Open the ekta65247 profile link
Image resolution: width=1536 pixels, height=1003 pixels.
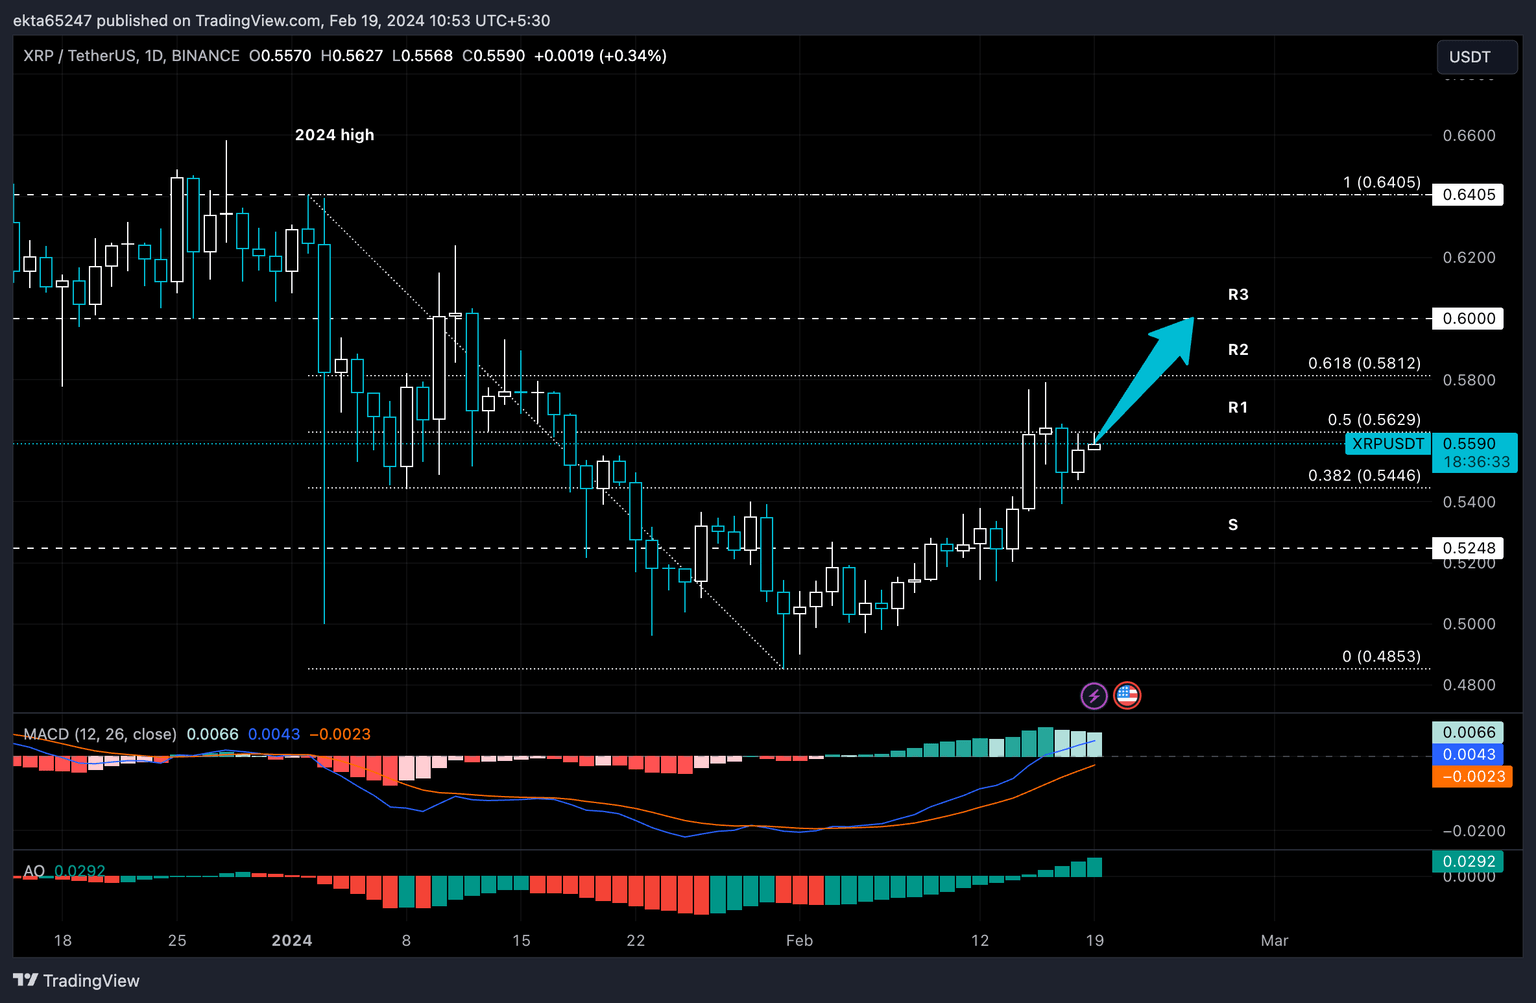click(53, 20)
